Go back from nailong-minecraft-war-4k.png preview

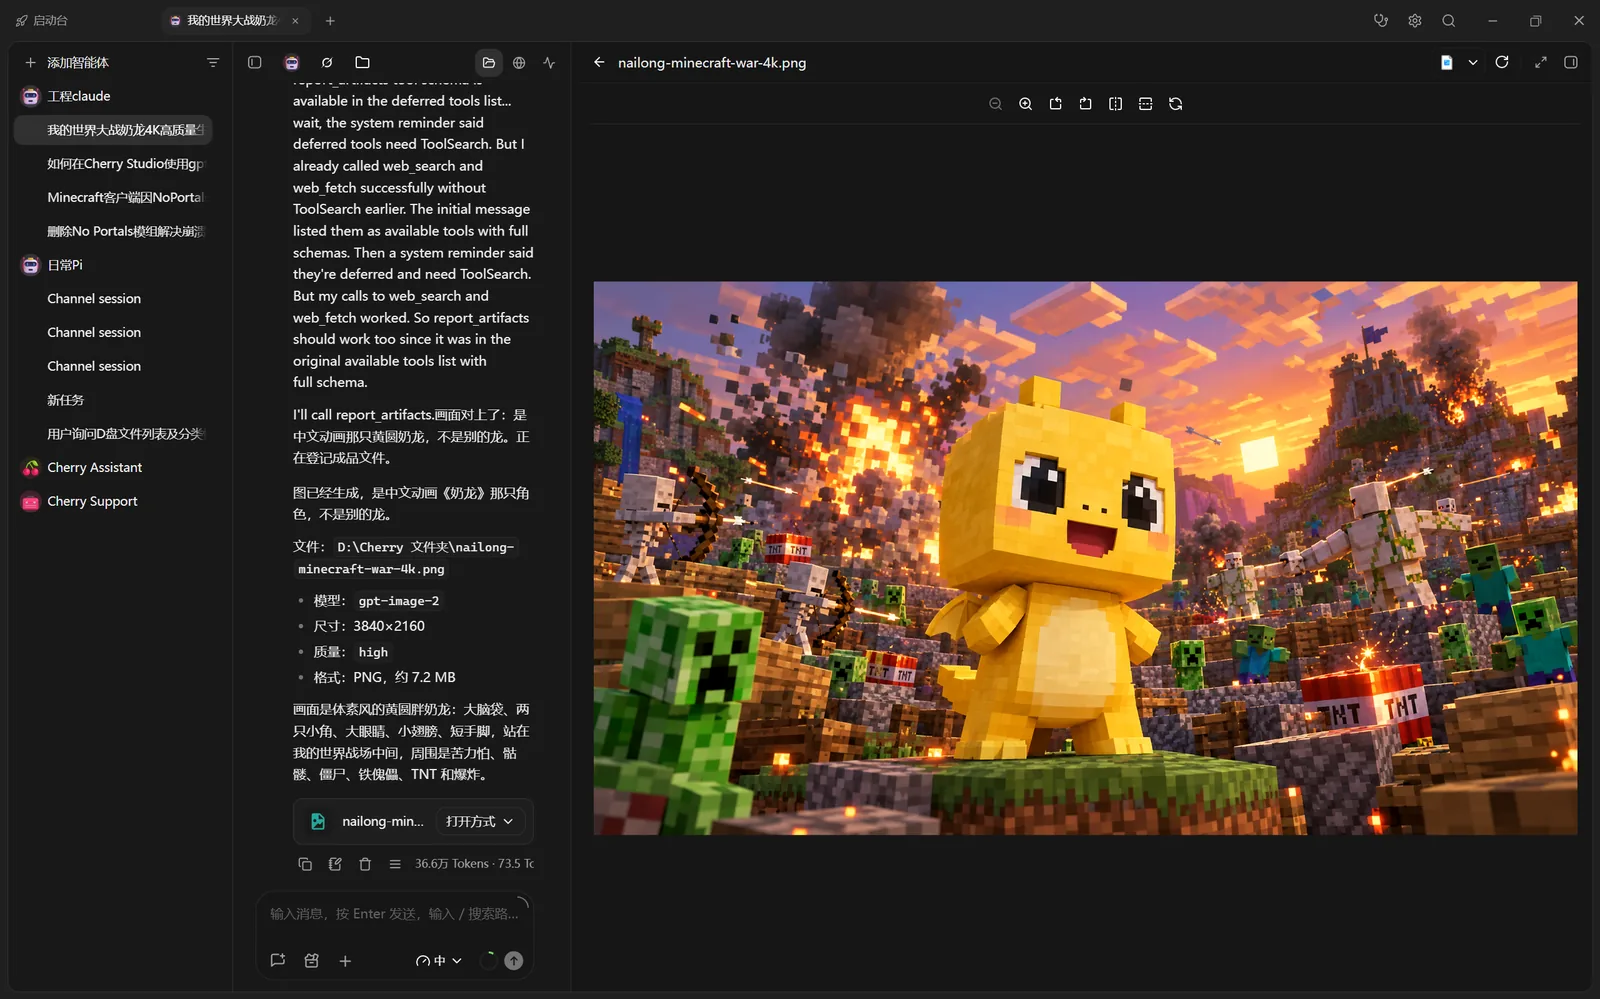[599, 62]
